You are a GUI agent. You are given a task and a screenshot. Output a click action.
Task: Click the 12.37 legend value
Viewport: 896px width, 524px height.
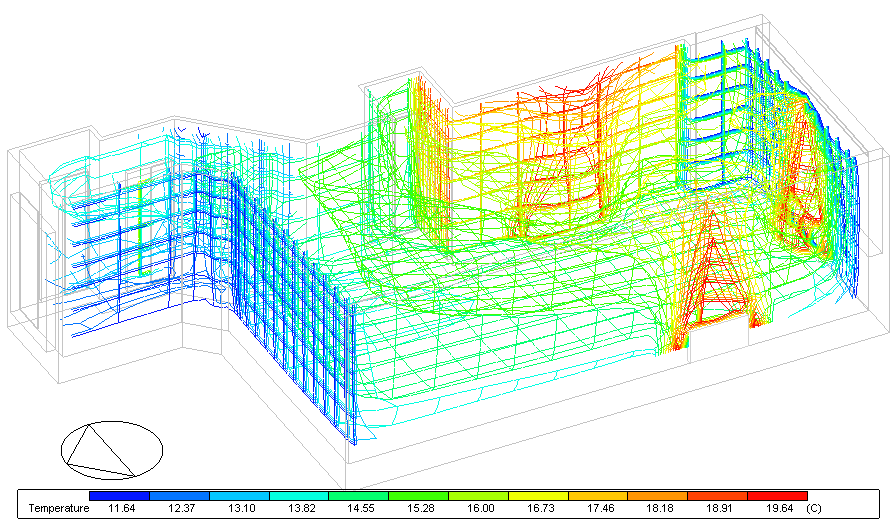click(181, 508)
